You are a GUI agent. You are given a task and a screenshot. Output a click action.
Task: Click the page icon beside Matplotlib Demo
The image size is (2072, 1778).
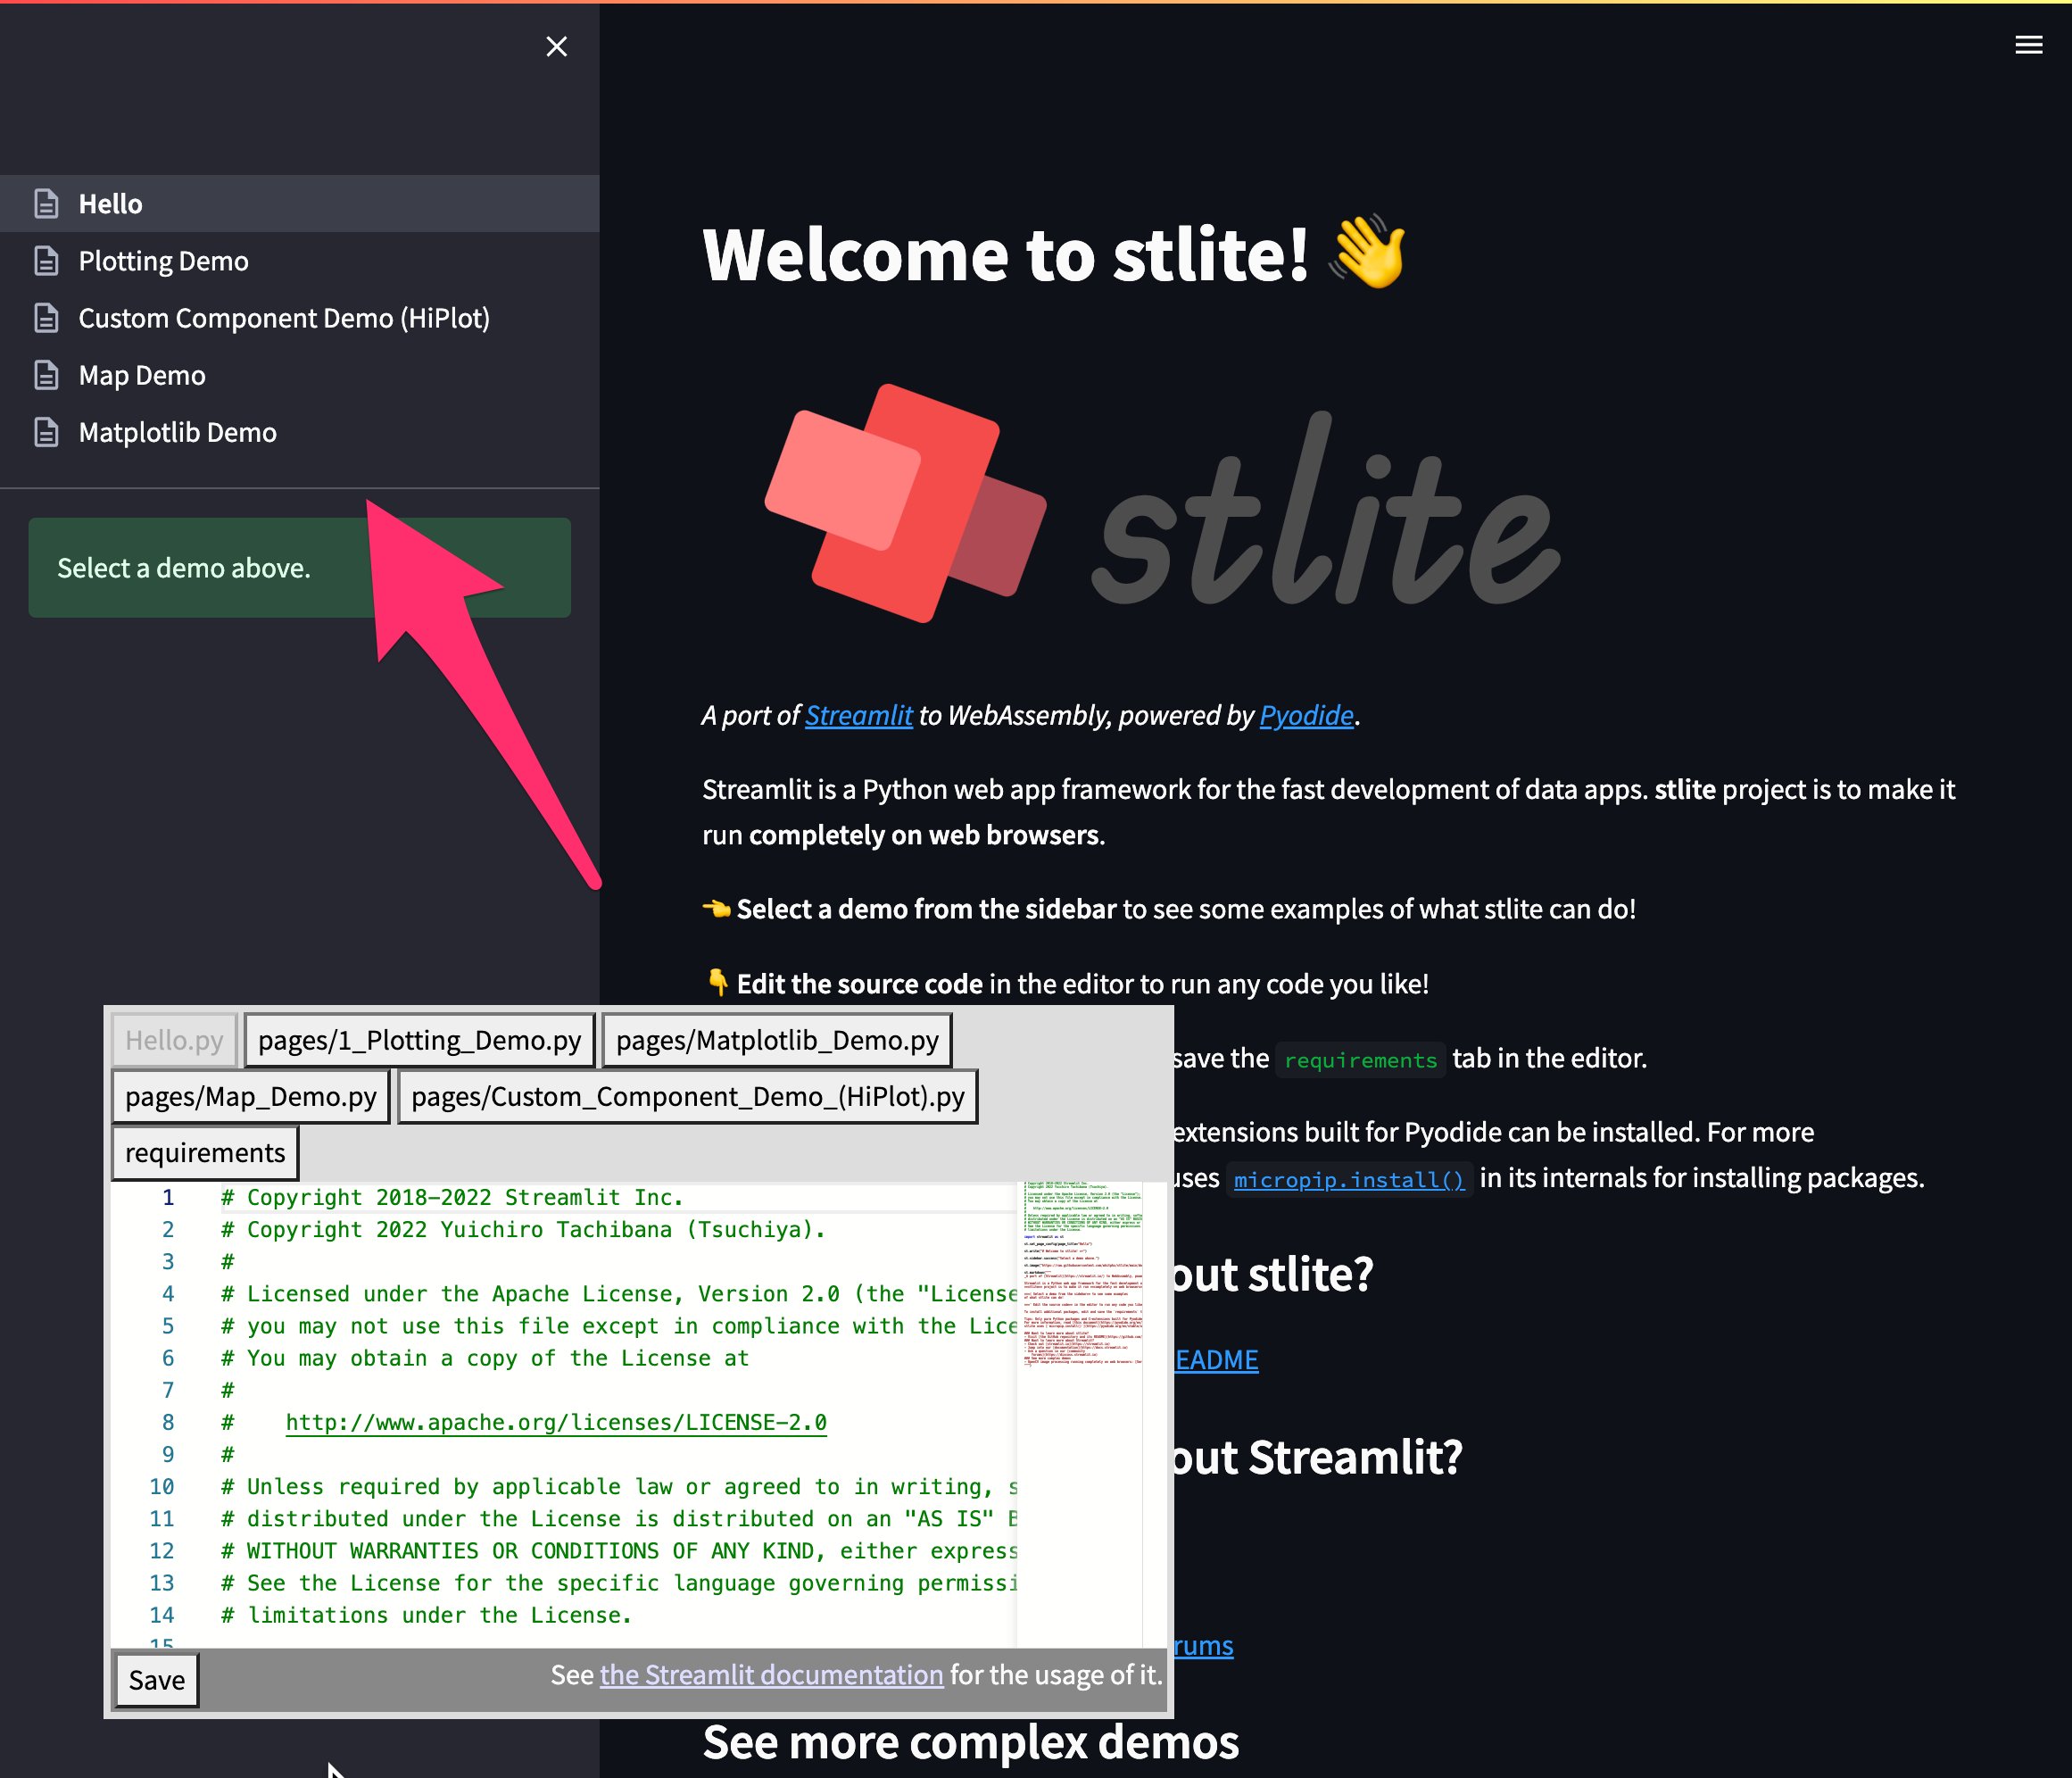pyautogui.click(x=46, y=432)
